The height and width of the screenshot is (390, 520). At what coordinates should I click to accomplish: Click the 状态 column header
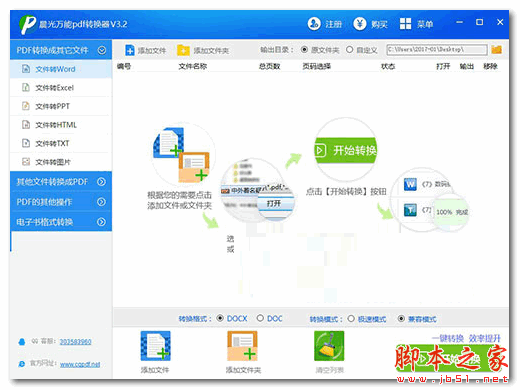pos(388,66)
